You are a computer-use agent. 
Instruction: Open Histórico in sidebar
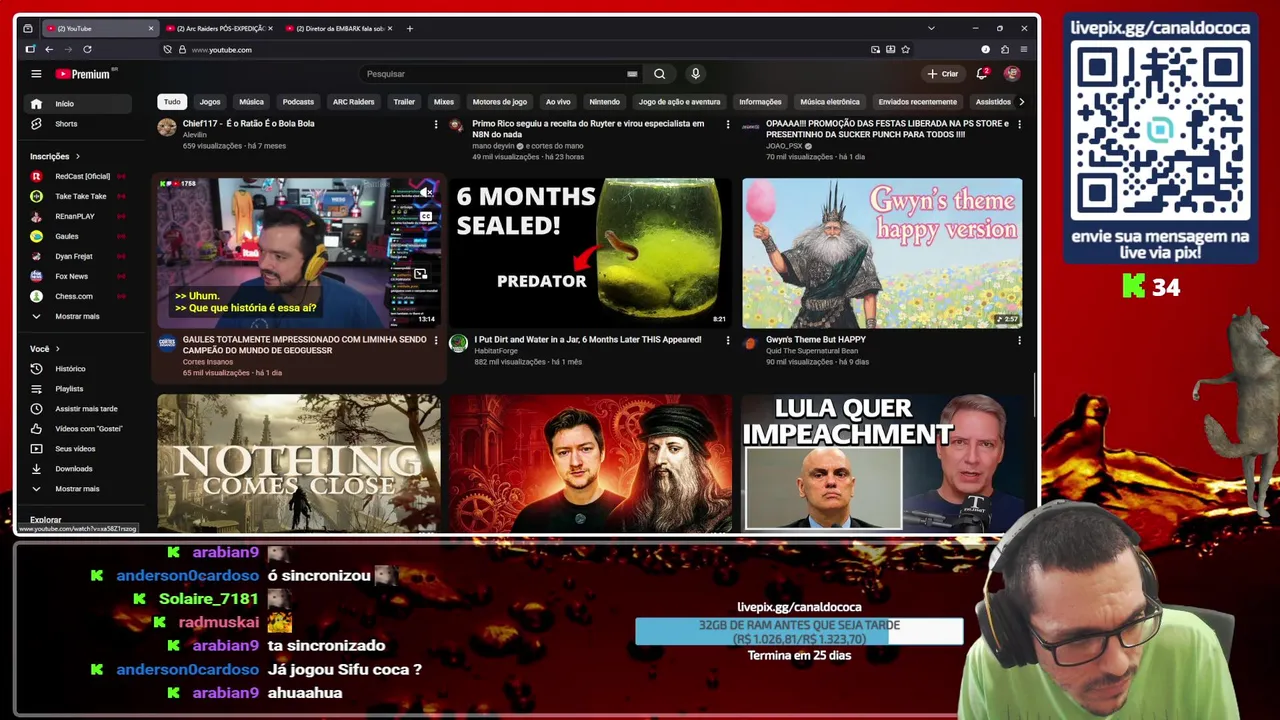[80, 369]
